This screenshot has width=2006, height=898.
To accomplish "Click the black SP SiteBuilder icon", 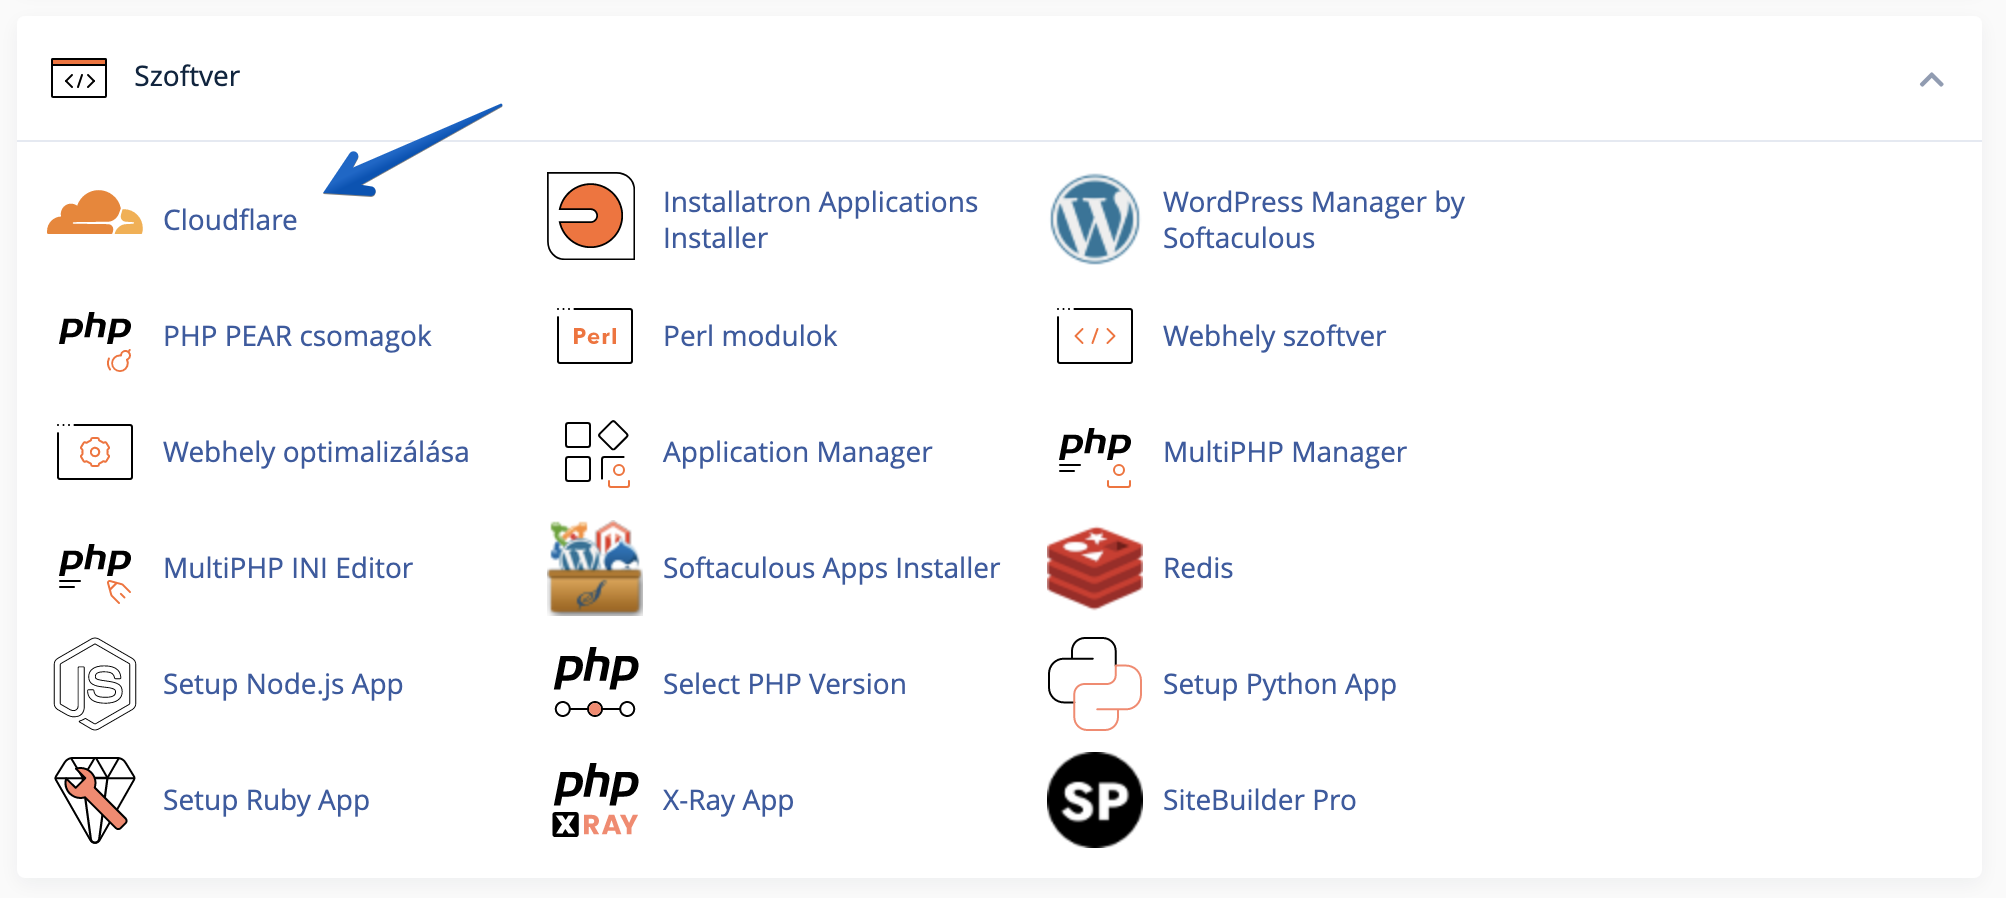I will (1095, 800).
